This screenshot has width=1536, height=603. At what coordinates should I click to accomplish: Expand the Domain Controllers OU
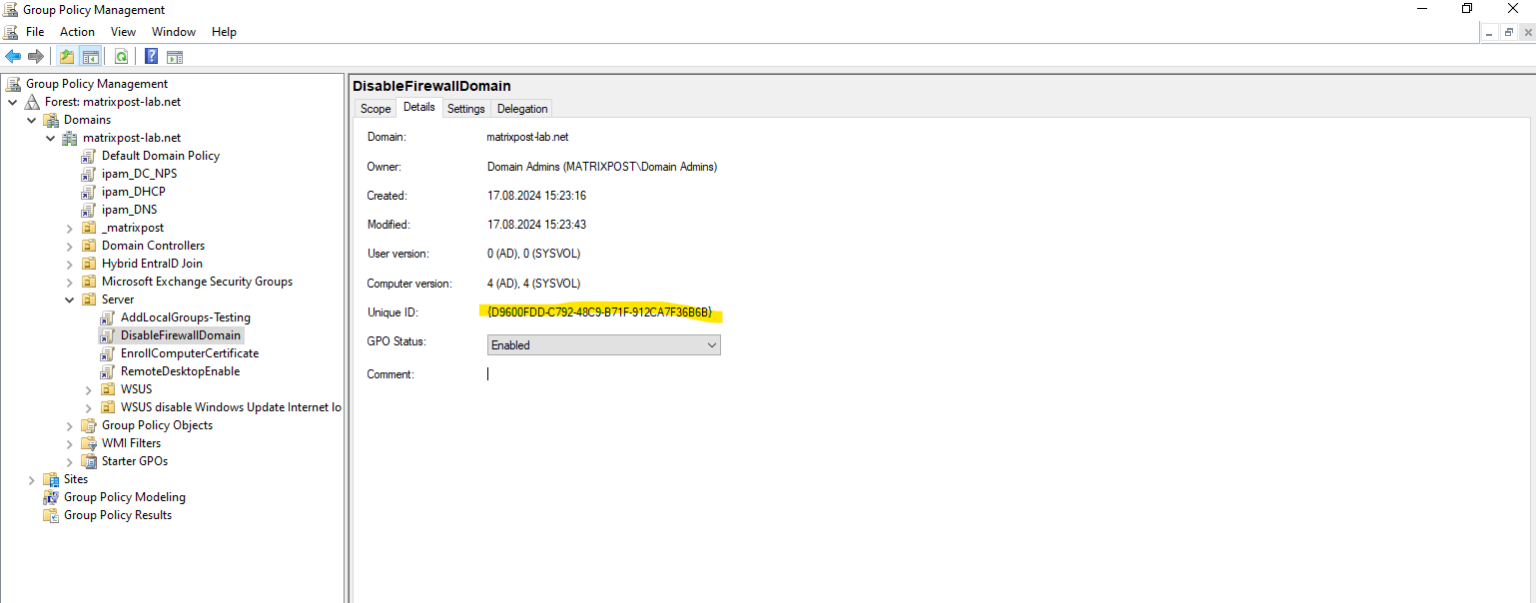(x=70, y=246)
